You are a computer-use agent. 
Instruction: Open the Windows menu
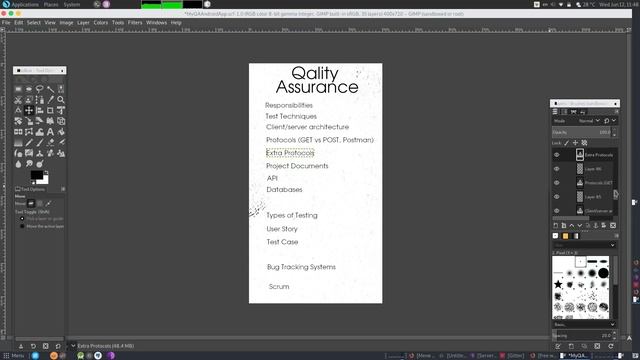tap(156, 22)
